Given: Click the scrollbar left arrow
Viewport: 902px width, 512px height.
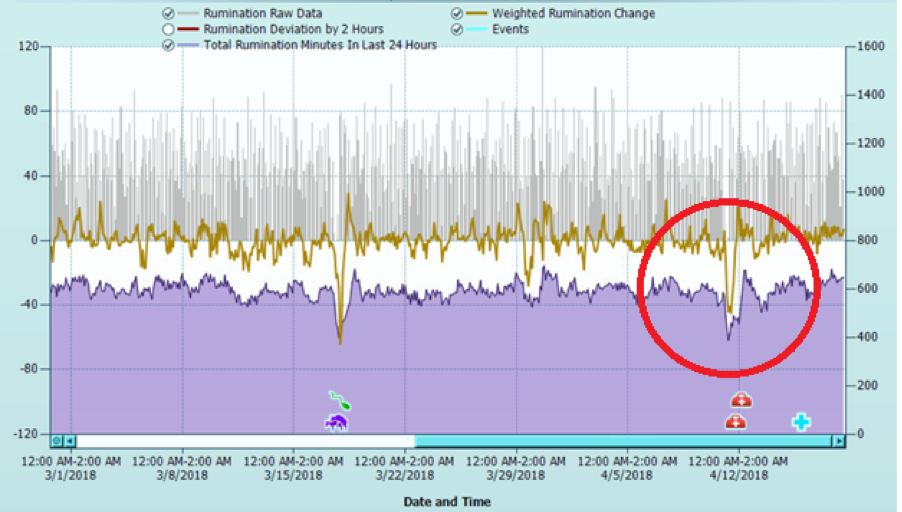Looking at the screenshot, I should pos(69,441).
